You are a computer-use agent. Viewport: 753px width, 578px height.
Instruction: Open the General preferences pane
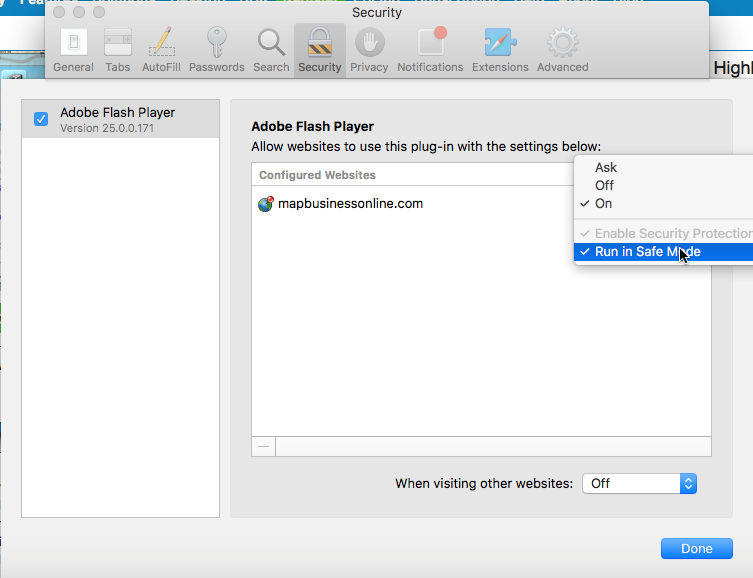pyautogui.click(x=73, y=50)
